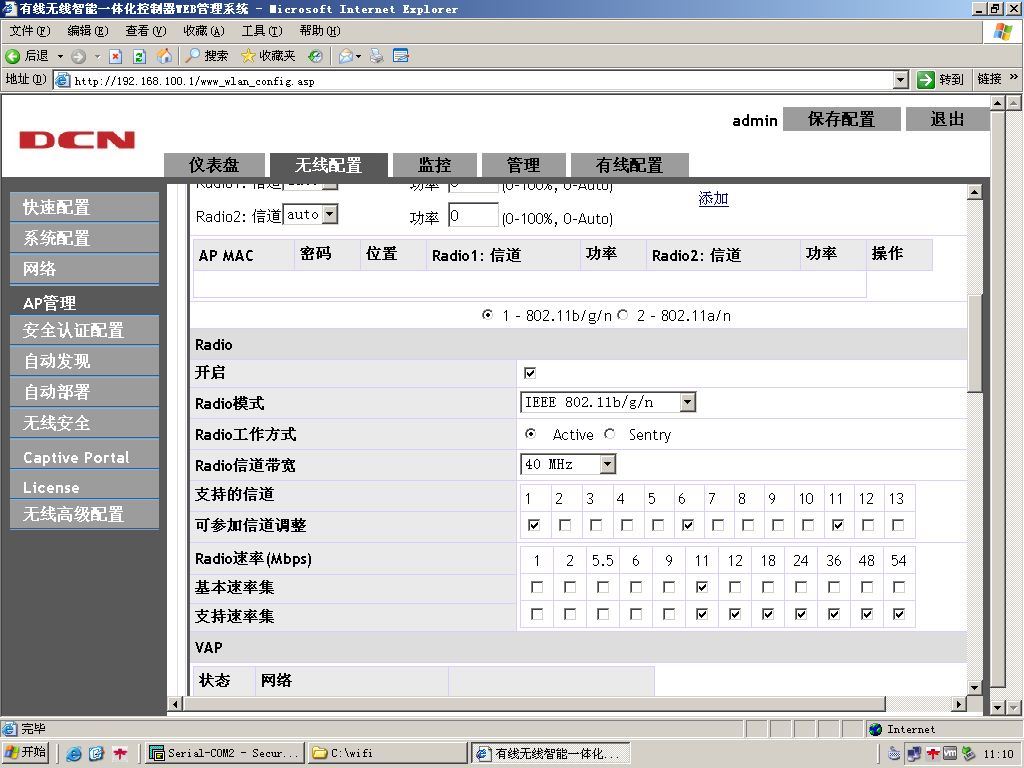Open the Mail icon dropdown arrow

click(x=359, y=57)
